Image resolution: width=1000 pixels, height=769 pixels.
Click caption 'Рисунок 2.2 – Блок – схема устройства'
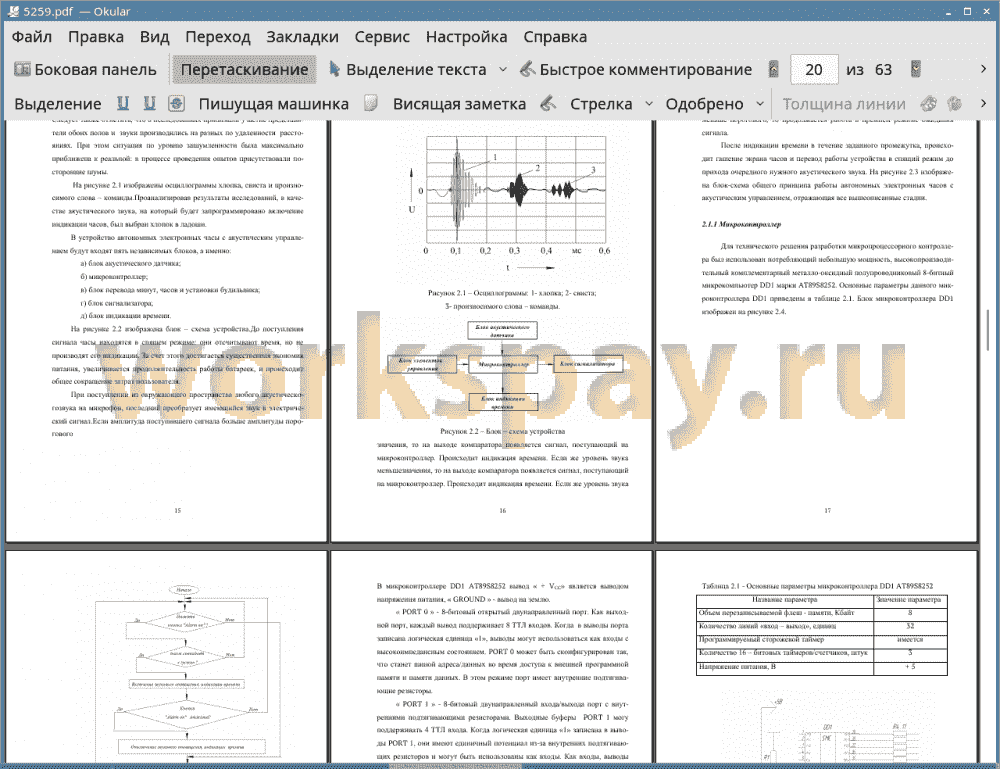[502, 432]
